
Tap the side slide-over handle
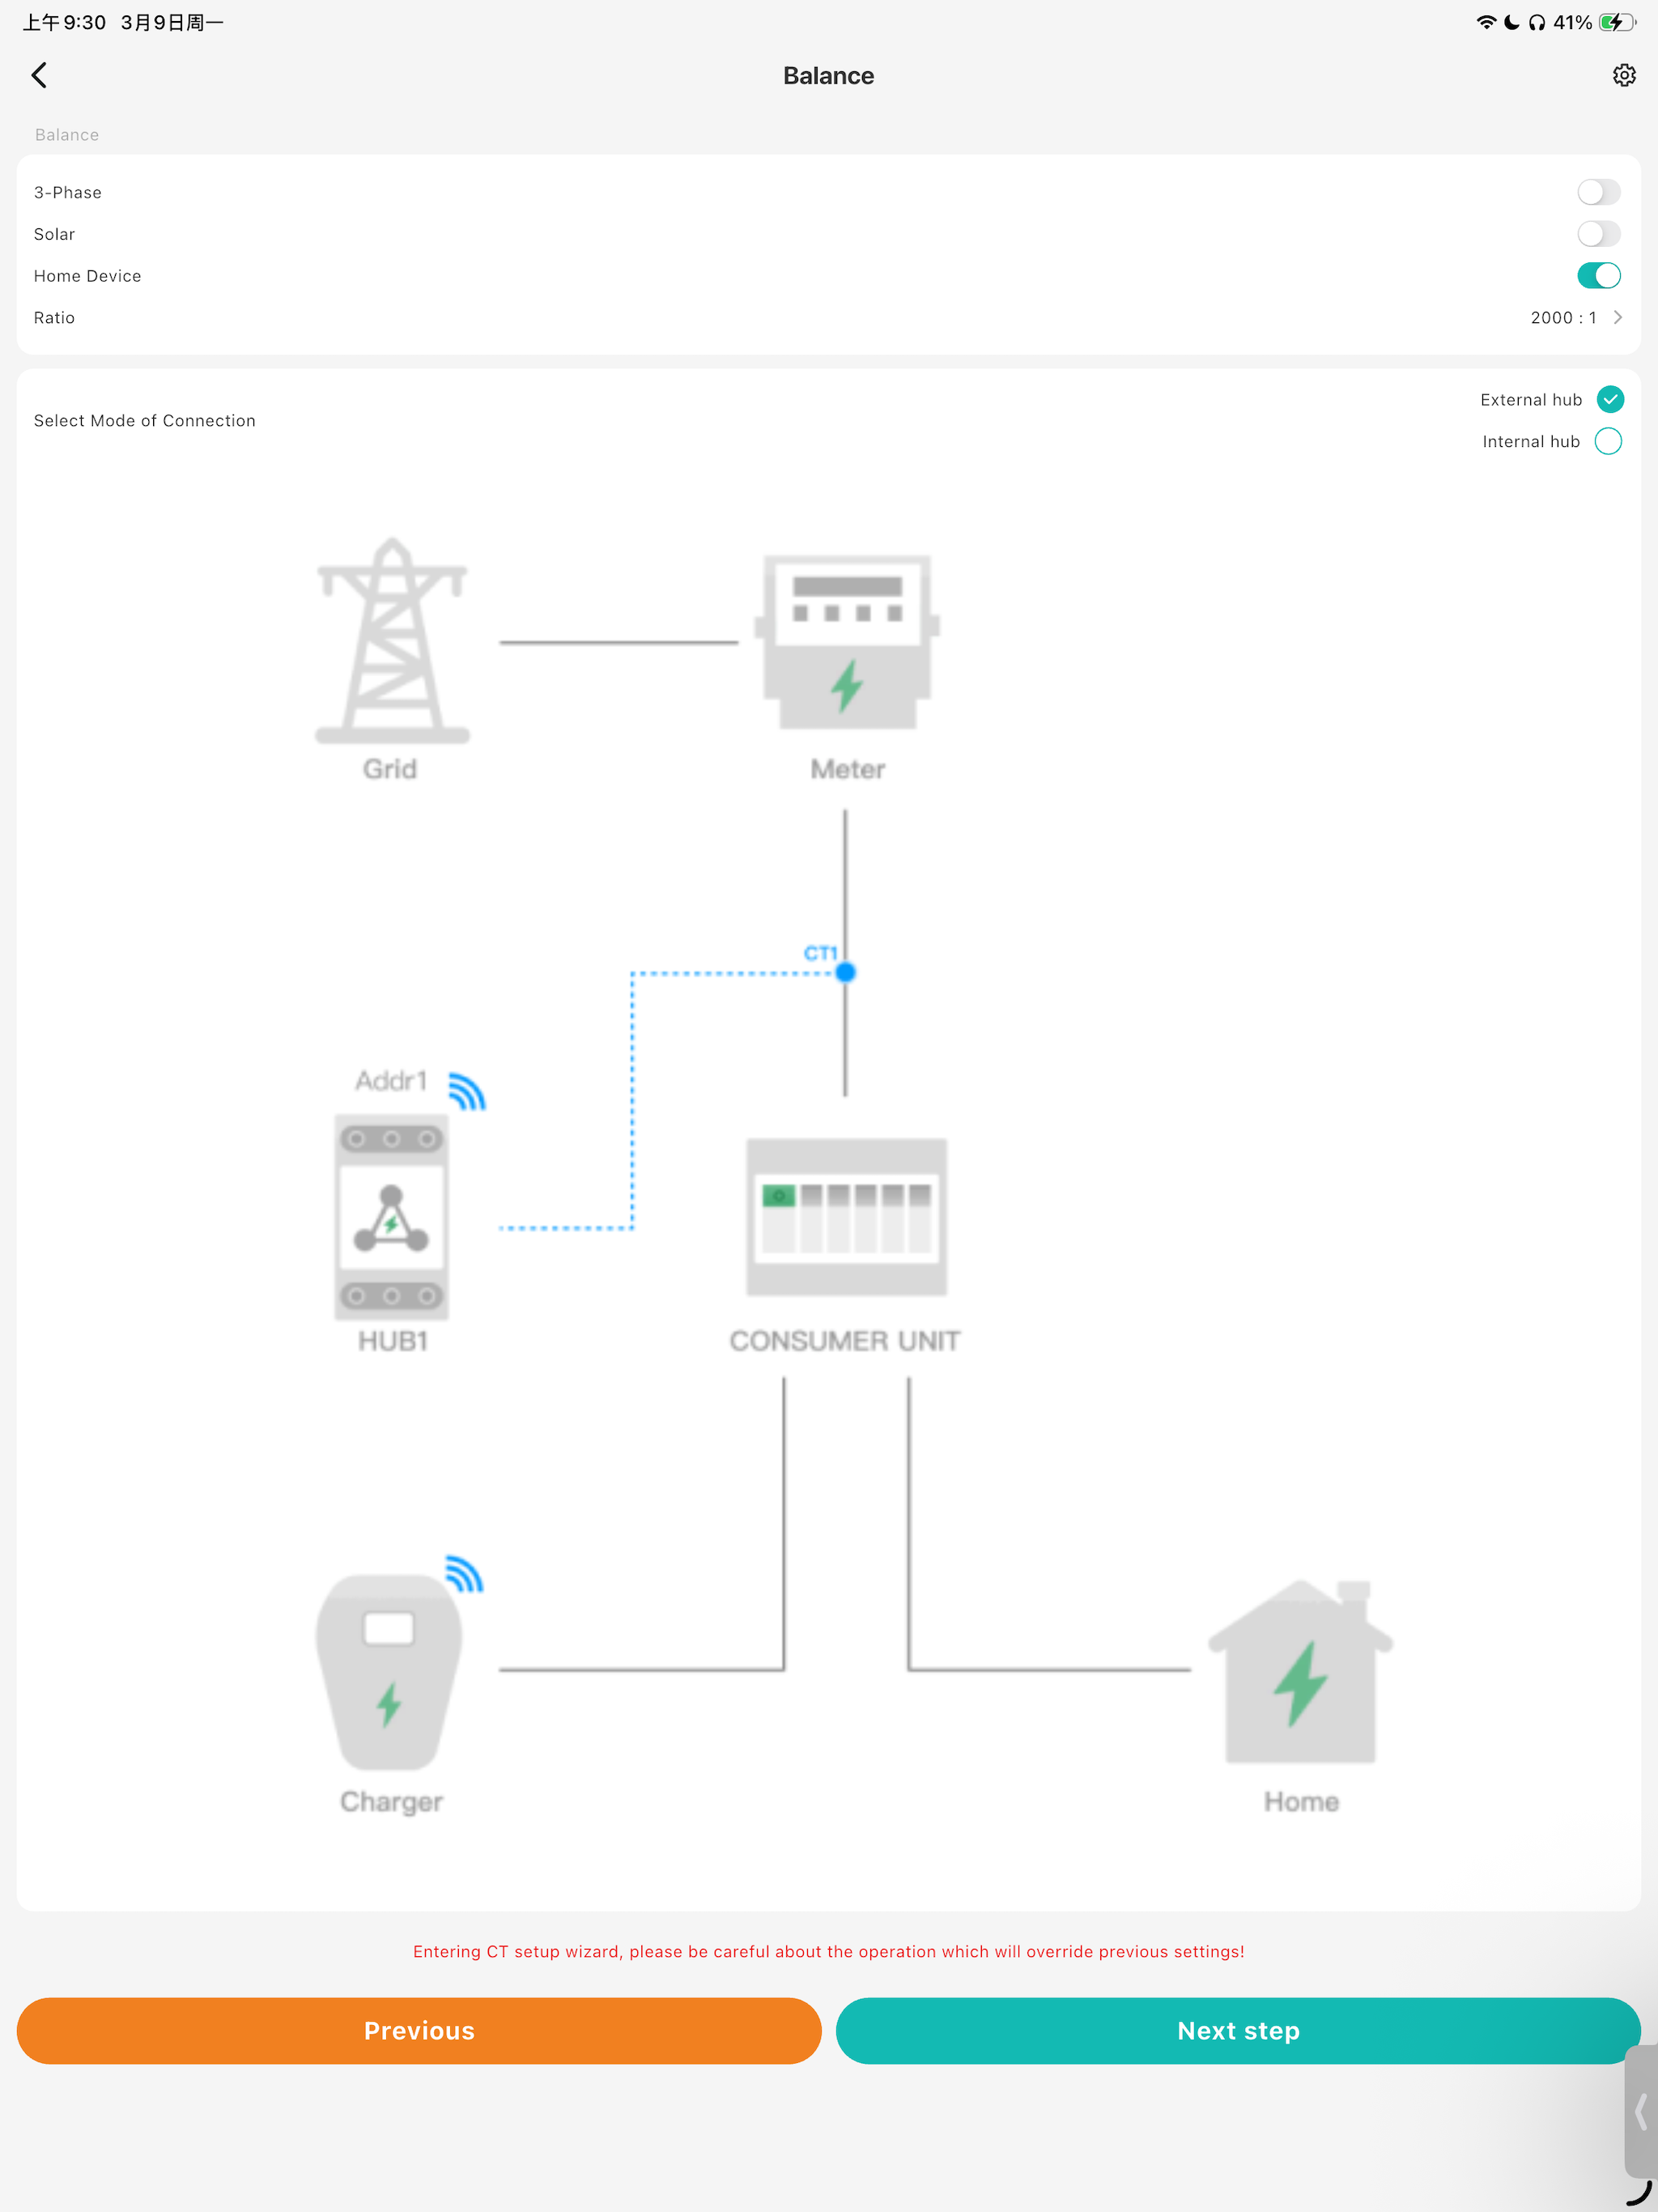coord(1641,2112)
